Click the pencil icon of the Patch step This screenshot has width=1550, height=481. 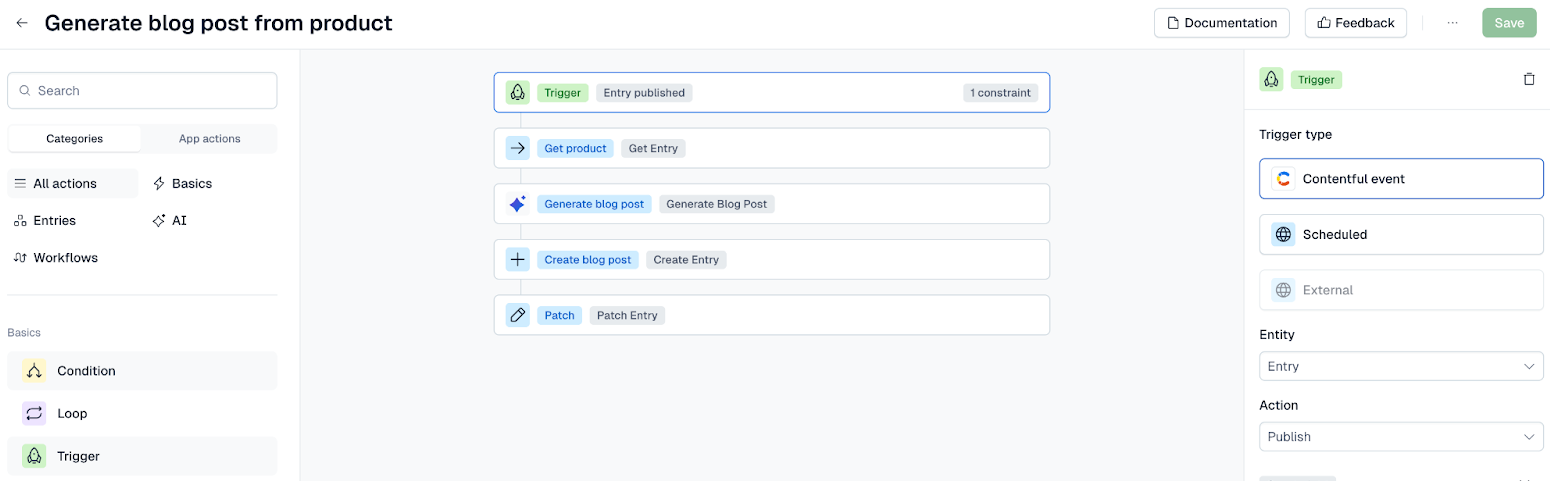click(517, 315)
